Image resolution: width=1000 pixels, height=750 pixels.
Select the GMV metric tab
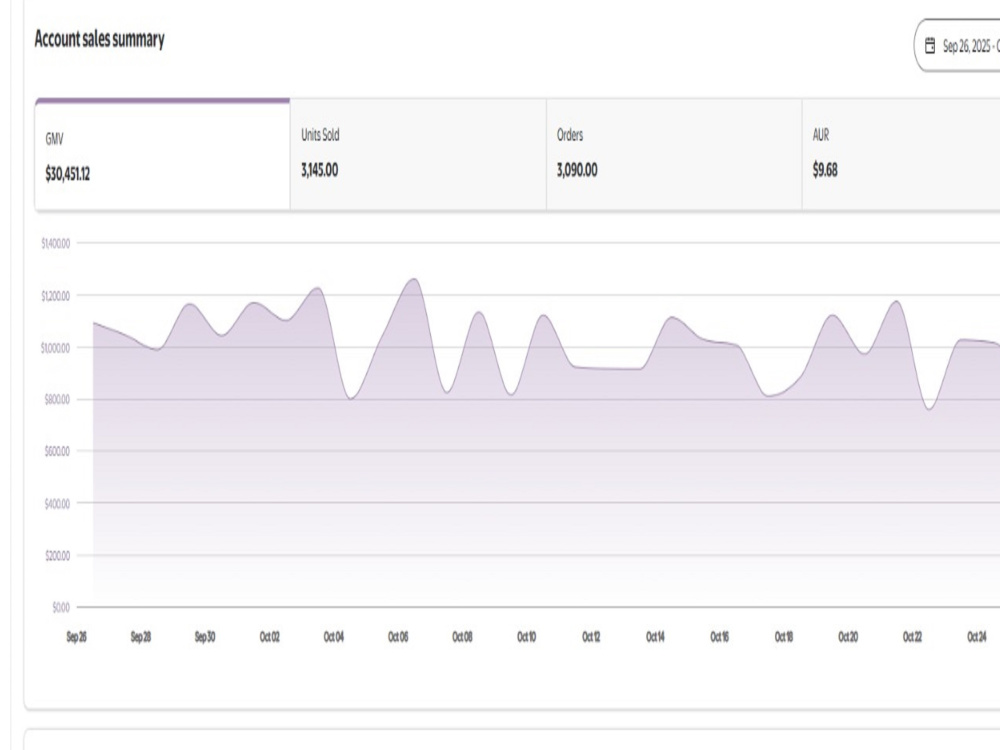pos(163,154)
